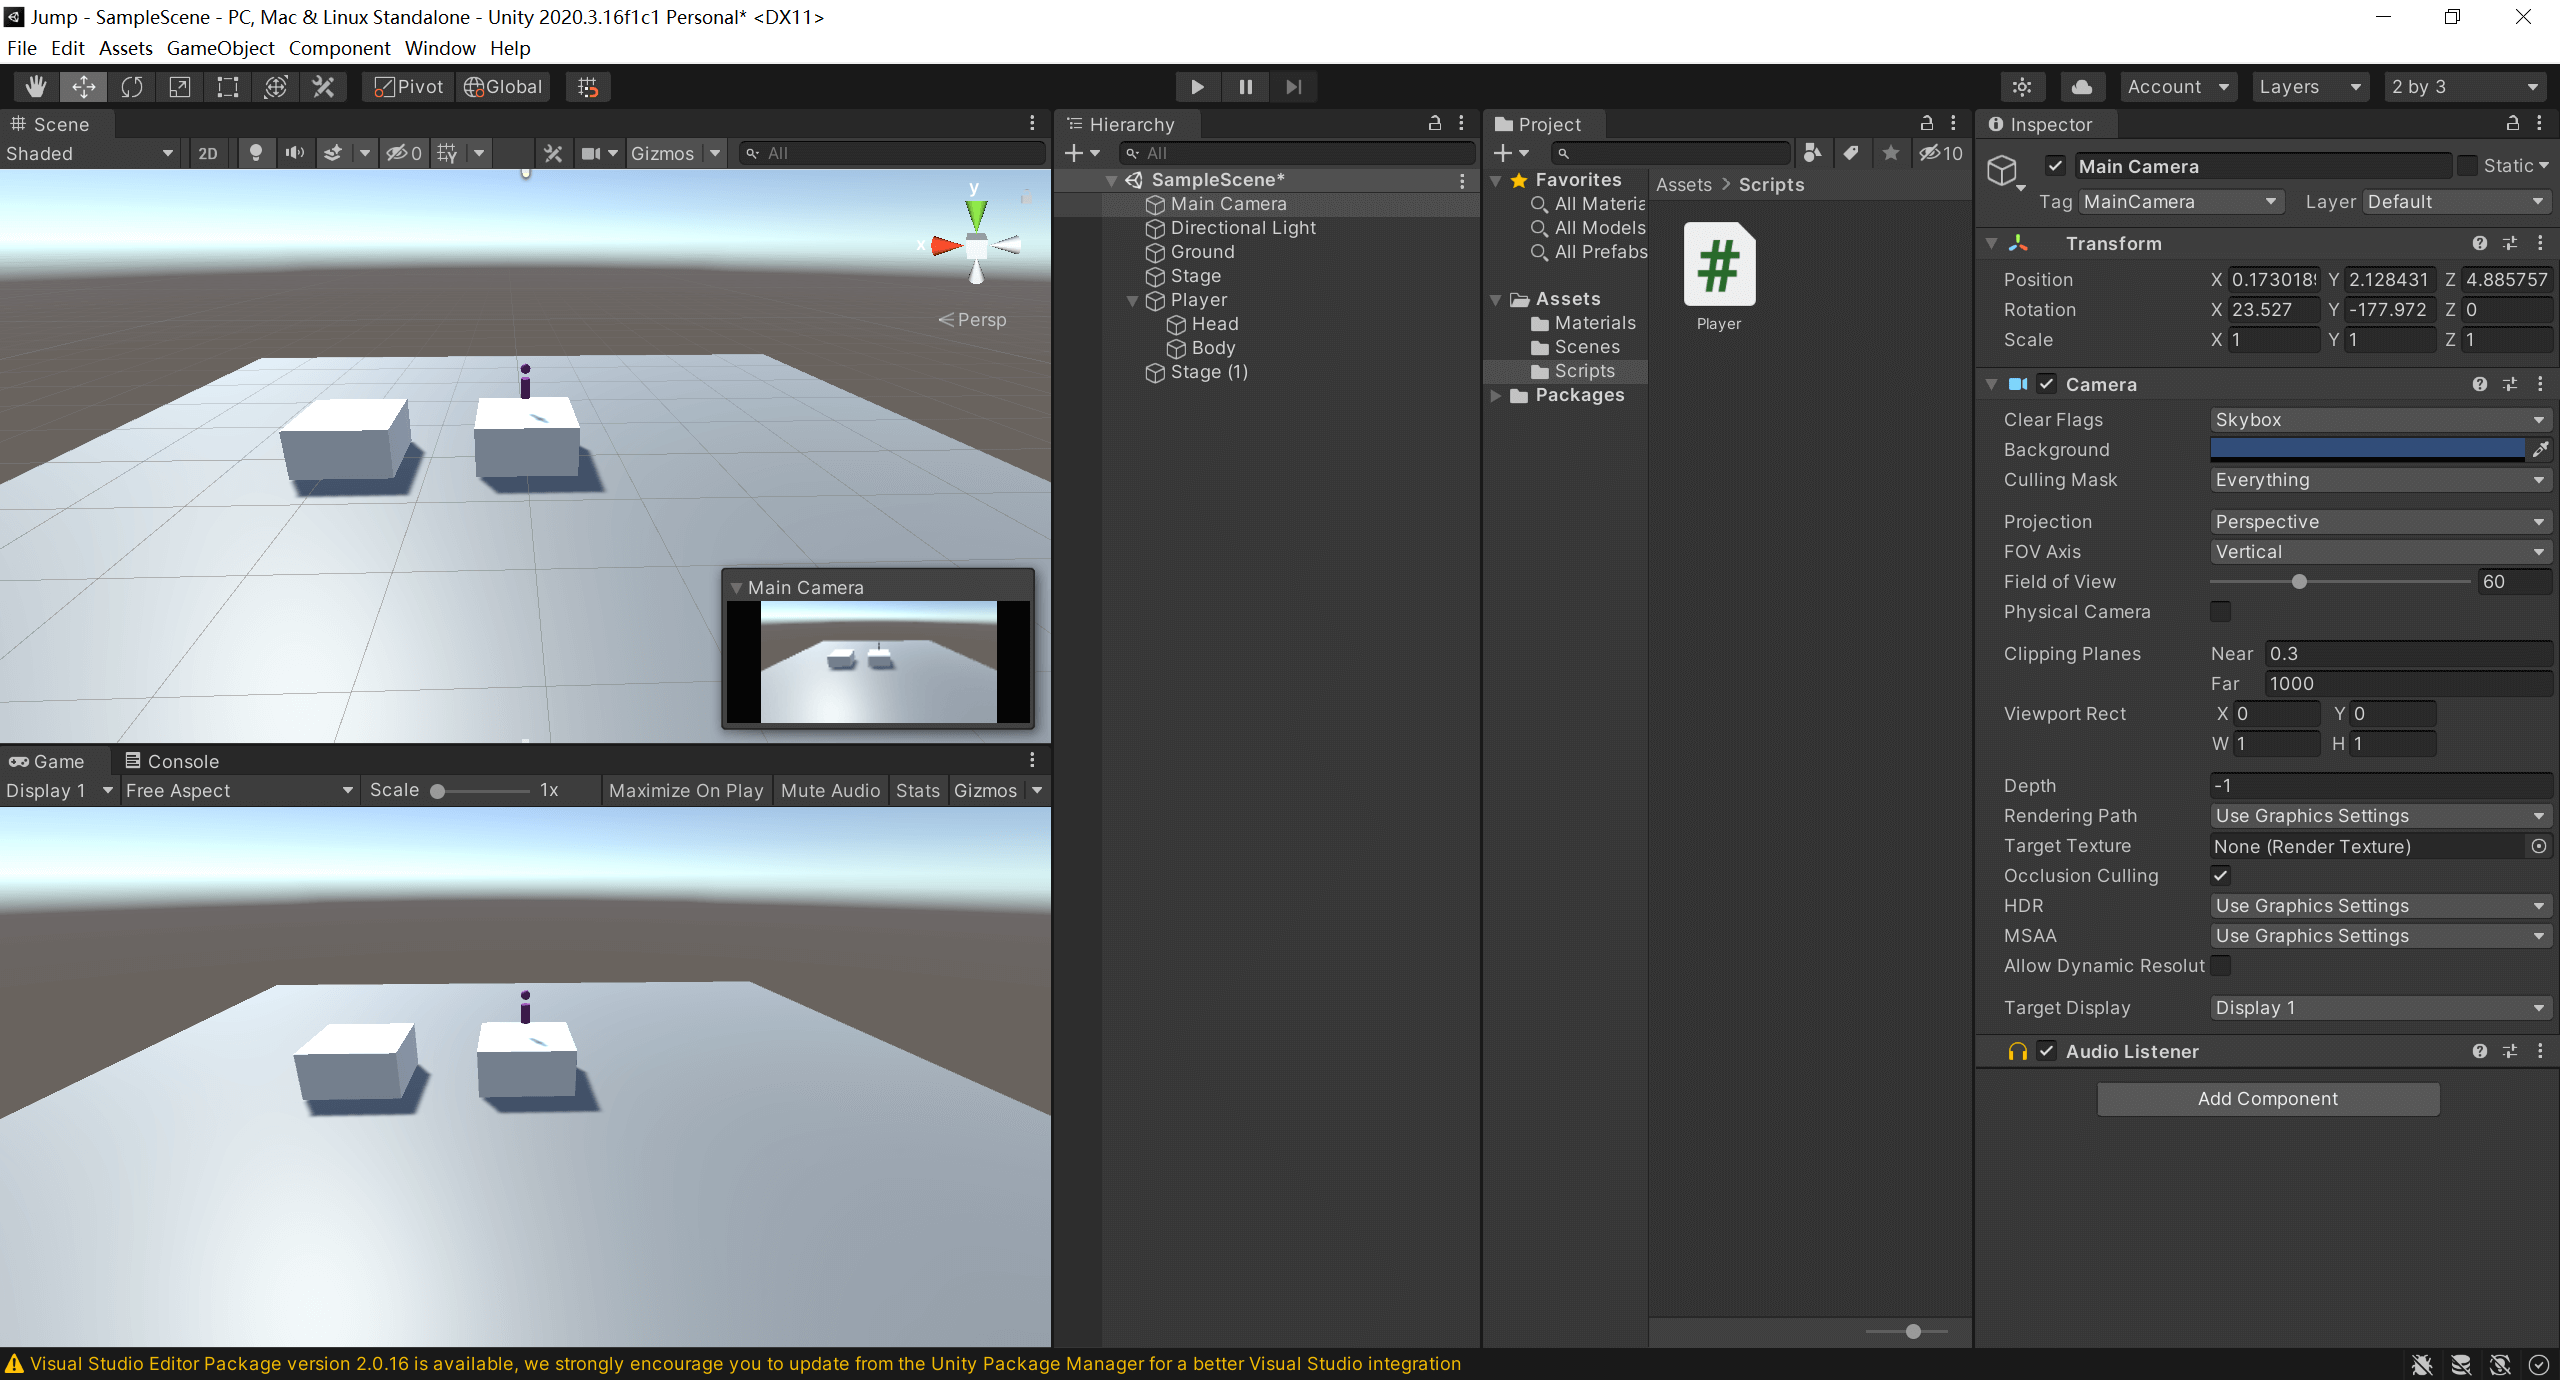Open the Layers dropdown in toolbar
This screenshot has width=2560, height=1380.
2309,87
